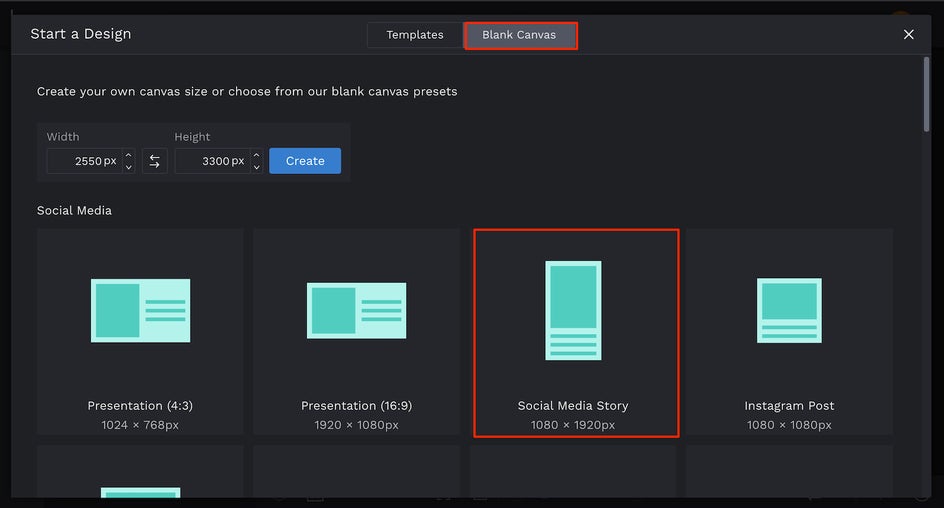Click the Instagram Post label text
Image resolution: width=944 pixels, height=508 pixels.
tap(789, 406)
